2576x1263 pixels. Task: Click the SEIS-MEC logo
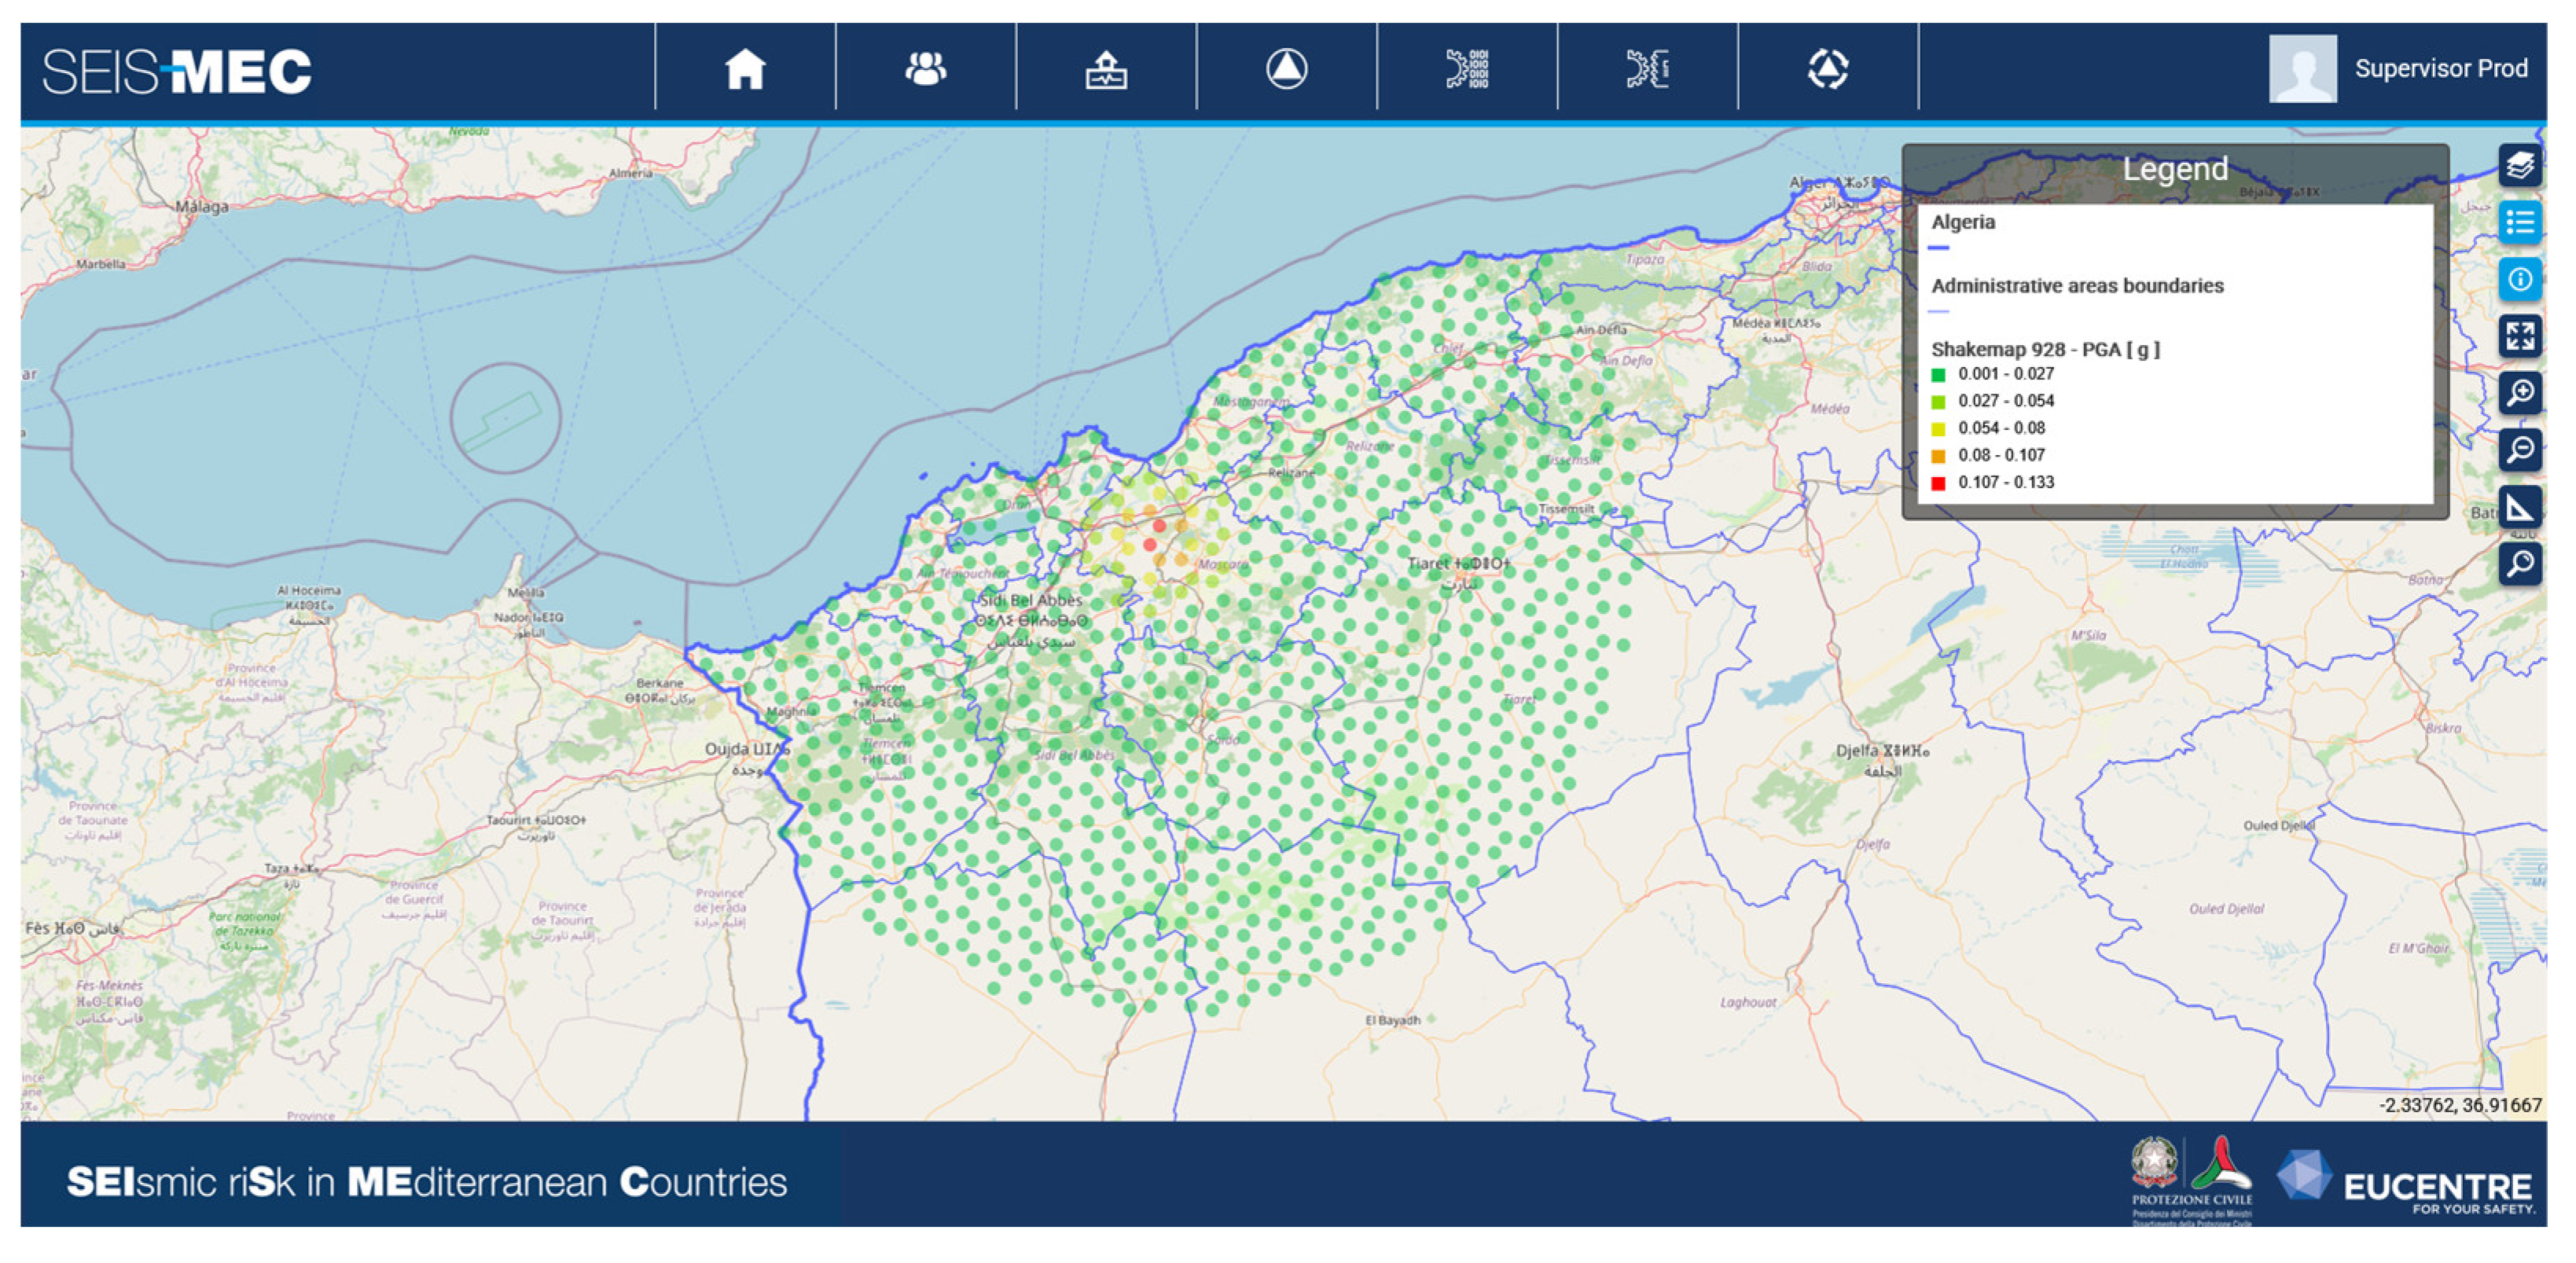click(x=177, y=72)
